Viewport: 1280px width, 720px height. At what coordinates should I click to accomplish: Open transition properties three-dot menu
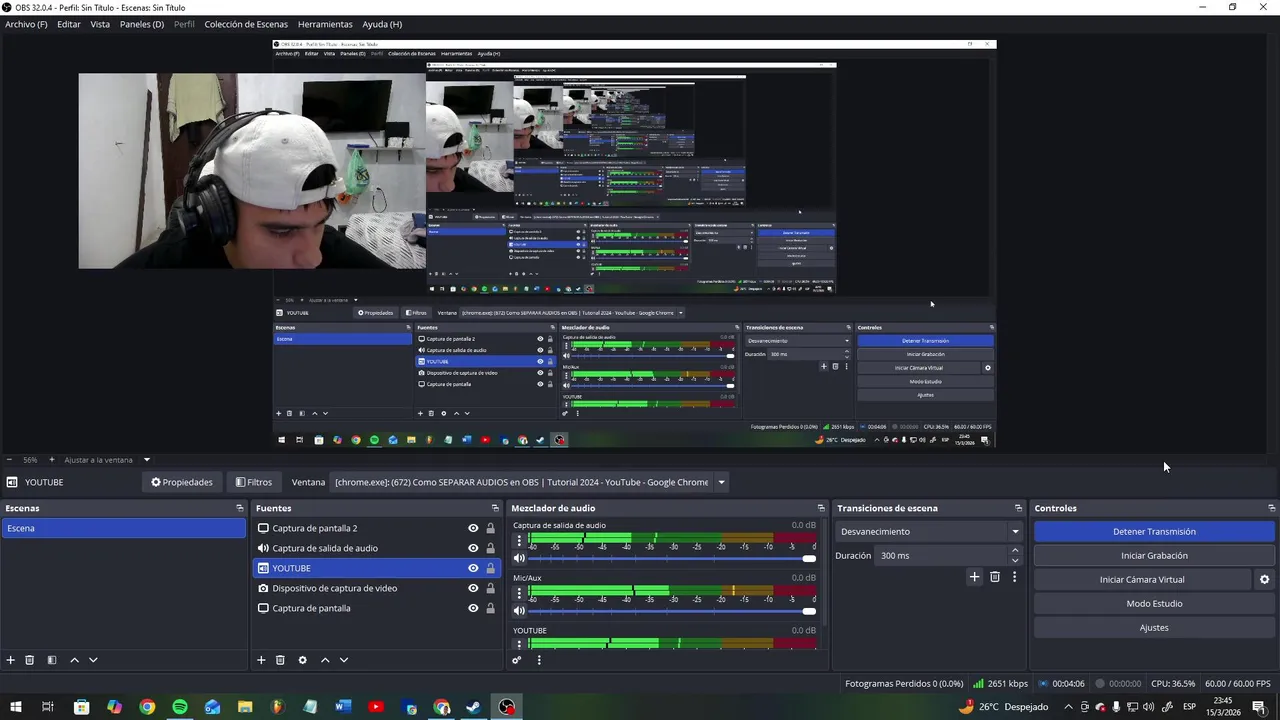[1014, 577]
